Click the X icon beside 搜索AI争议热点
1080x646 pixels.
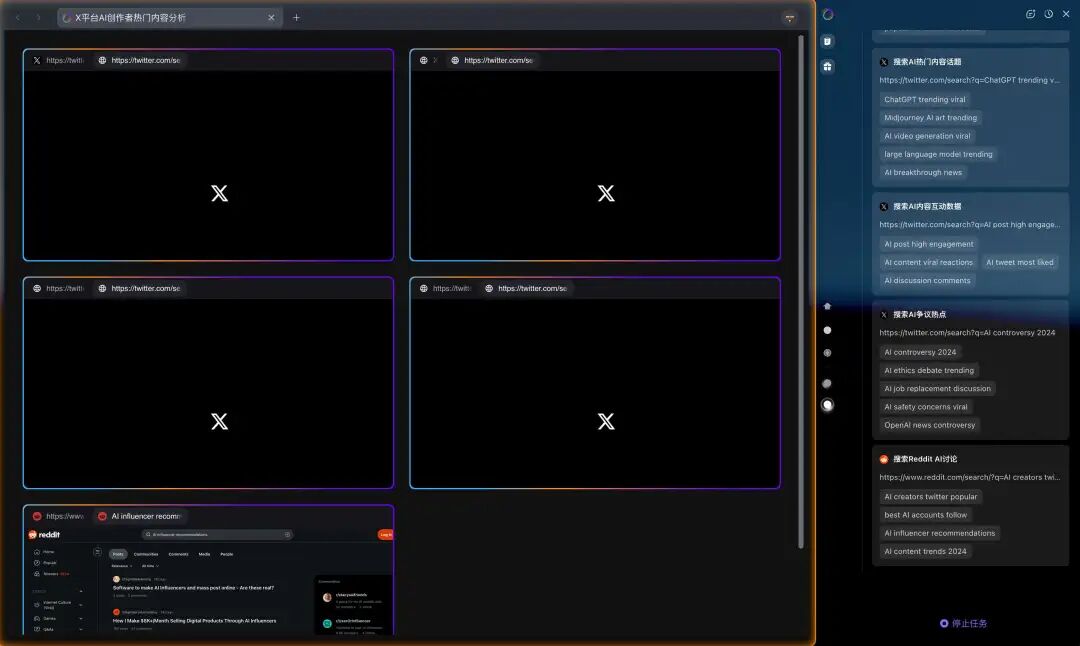pyautogui.click(x=884, y=315)
